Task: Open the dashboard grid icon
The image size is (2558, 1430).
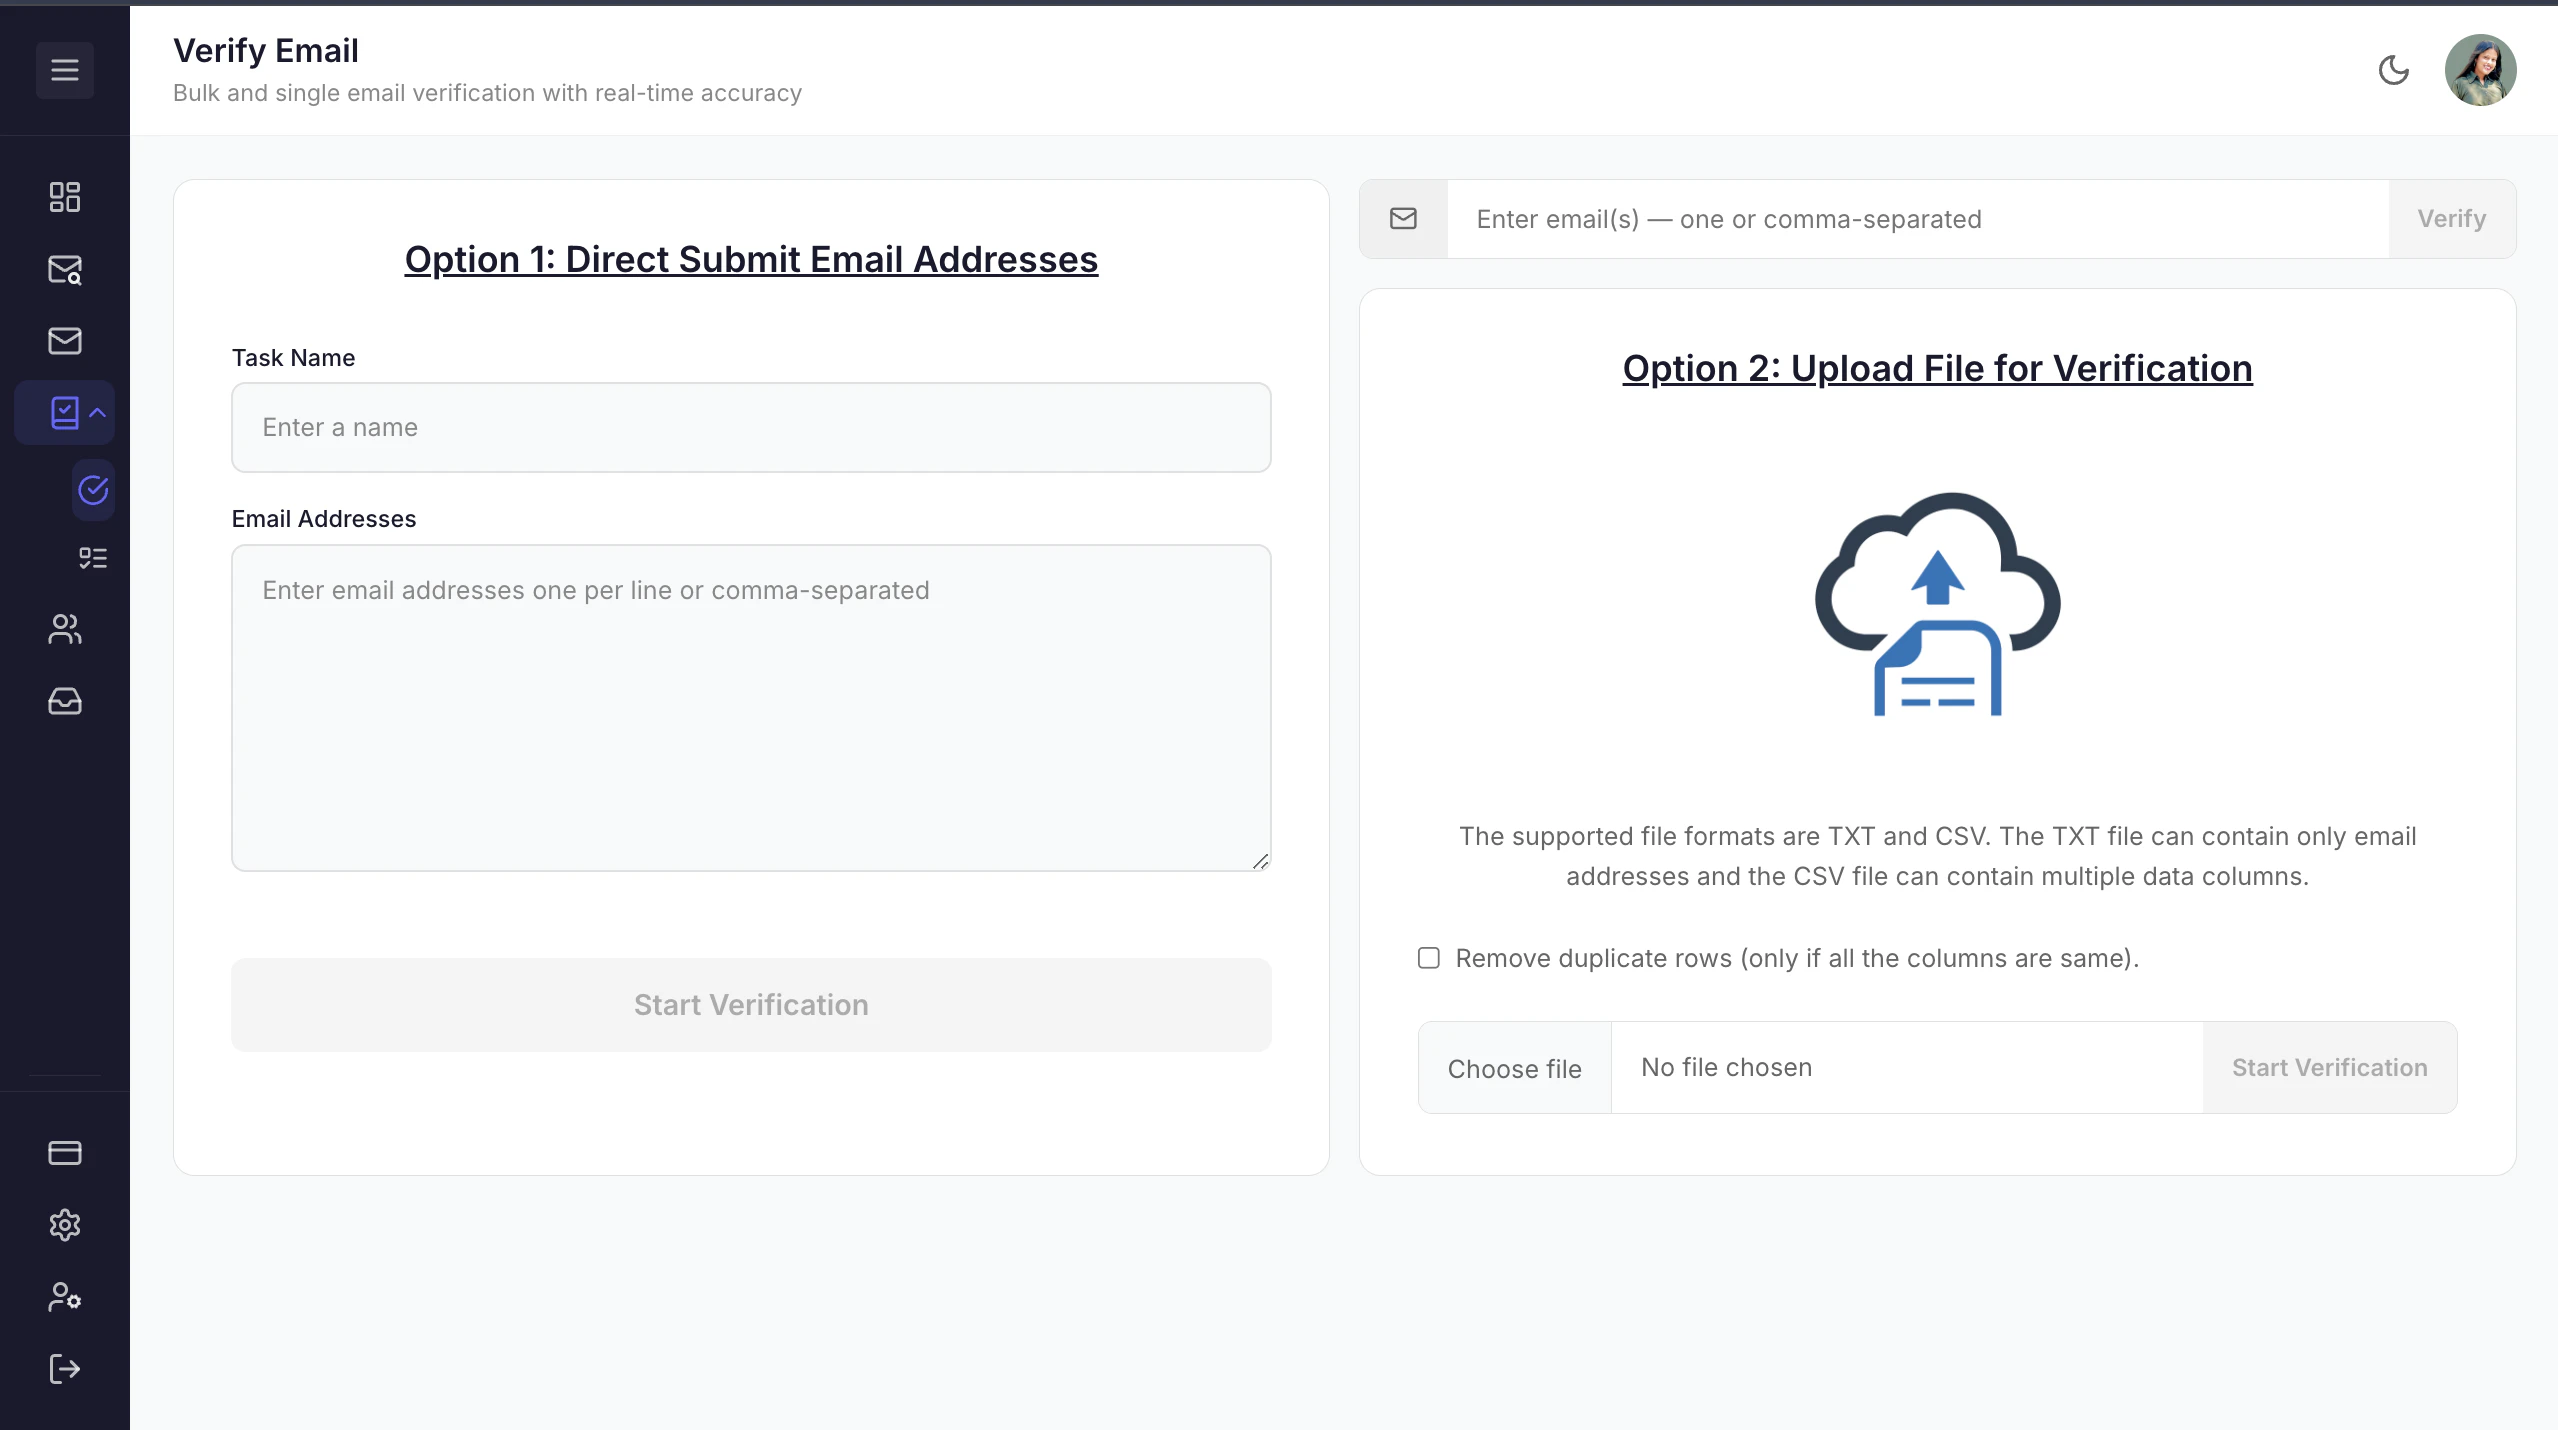Action: pos(65,197)
